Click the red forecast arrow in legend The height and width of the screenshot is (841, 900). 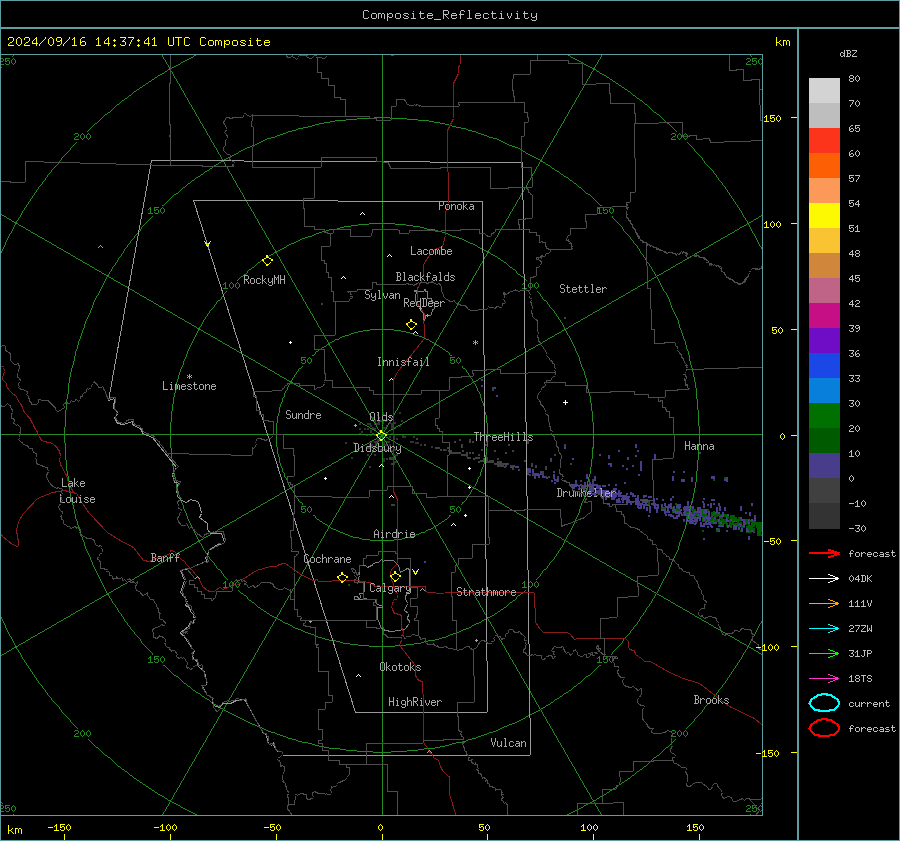point(824,553)
